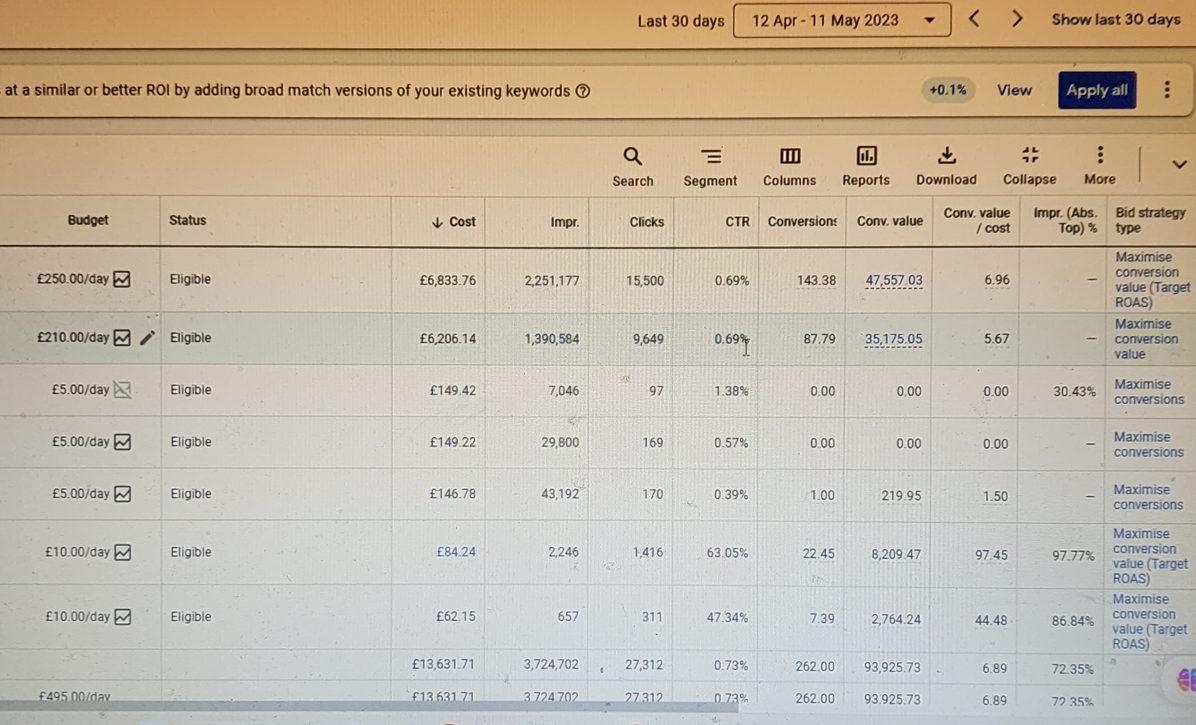Sort by the Clicks column header

pyautogui.click(x=646, y=222)
